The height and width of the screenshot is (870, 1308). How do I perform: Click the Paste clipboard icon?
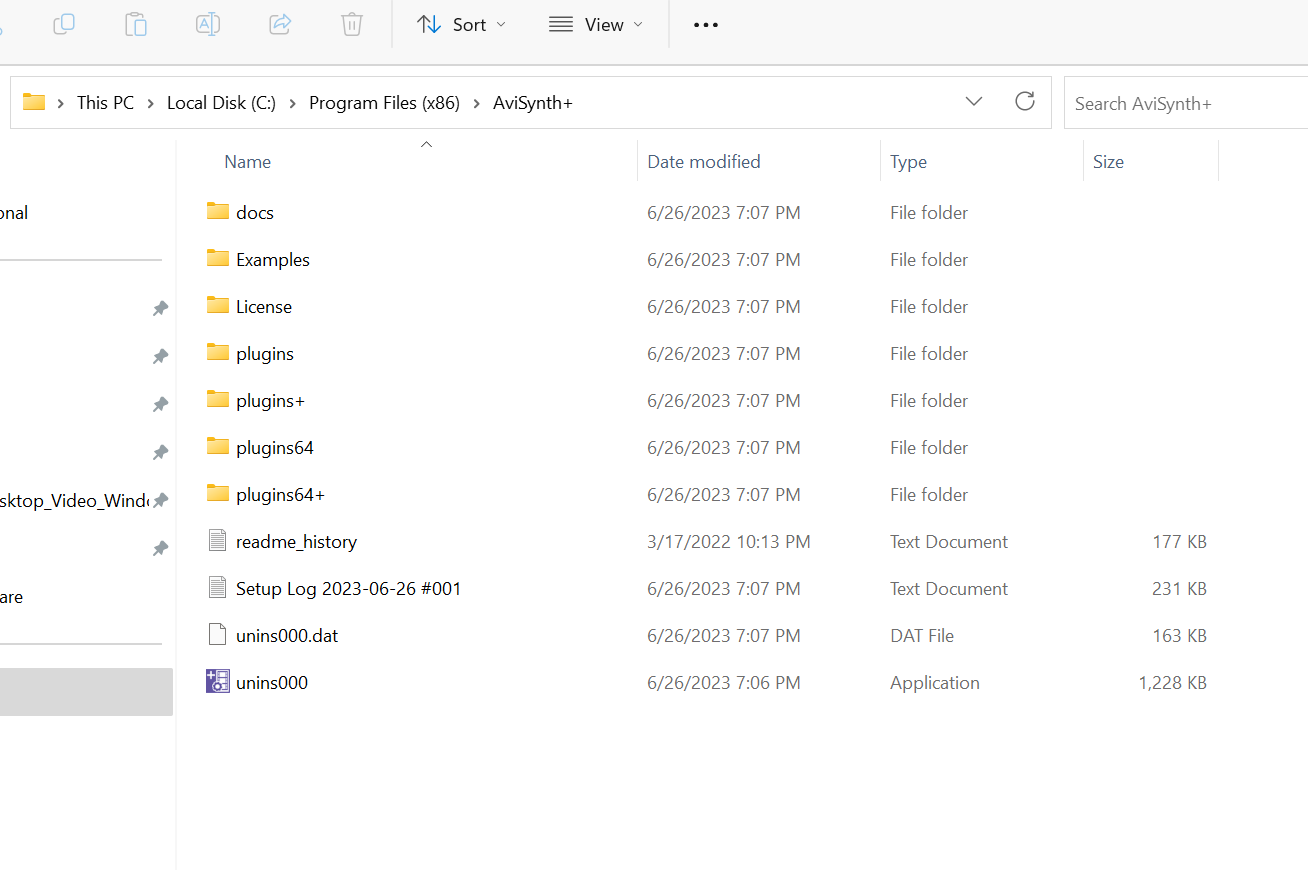[136, 24]
